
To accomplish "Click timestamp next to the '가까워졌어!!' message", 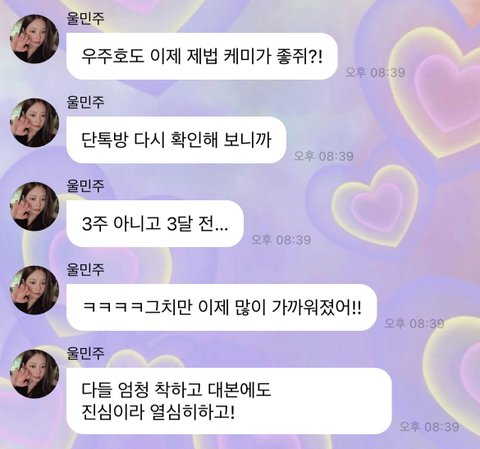I will click(x=414, y=323).
